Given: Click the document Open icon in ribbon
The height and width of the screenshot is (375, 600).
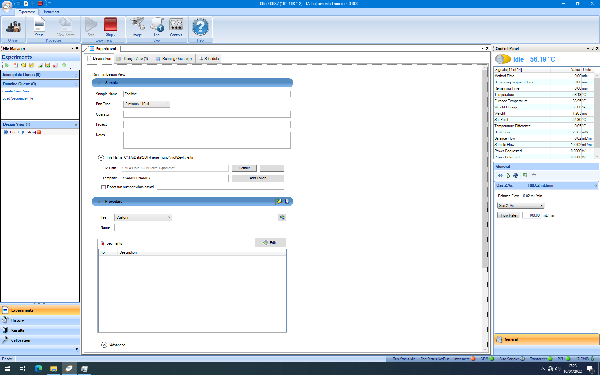Looking at the screenshot, I should [39, 27].
